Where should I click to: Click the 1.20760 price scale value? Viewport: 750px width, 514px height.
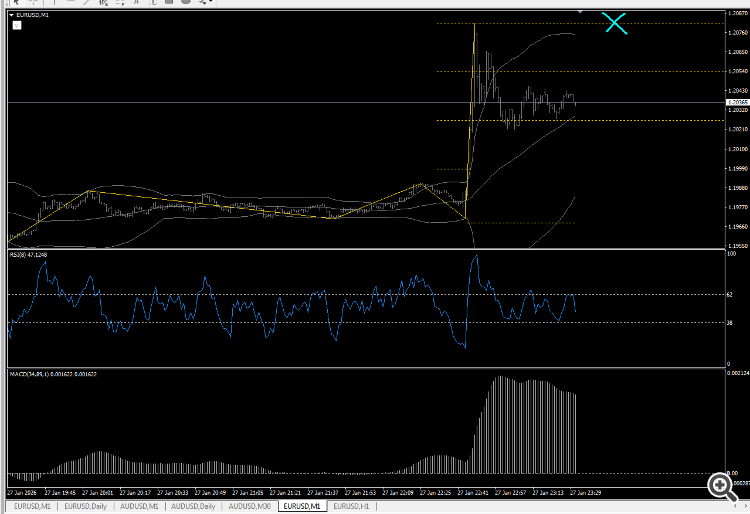point(738,33)
